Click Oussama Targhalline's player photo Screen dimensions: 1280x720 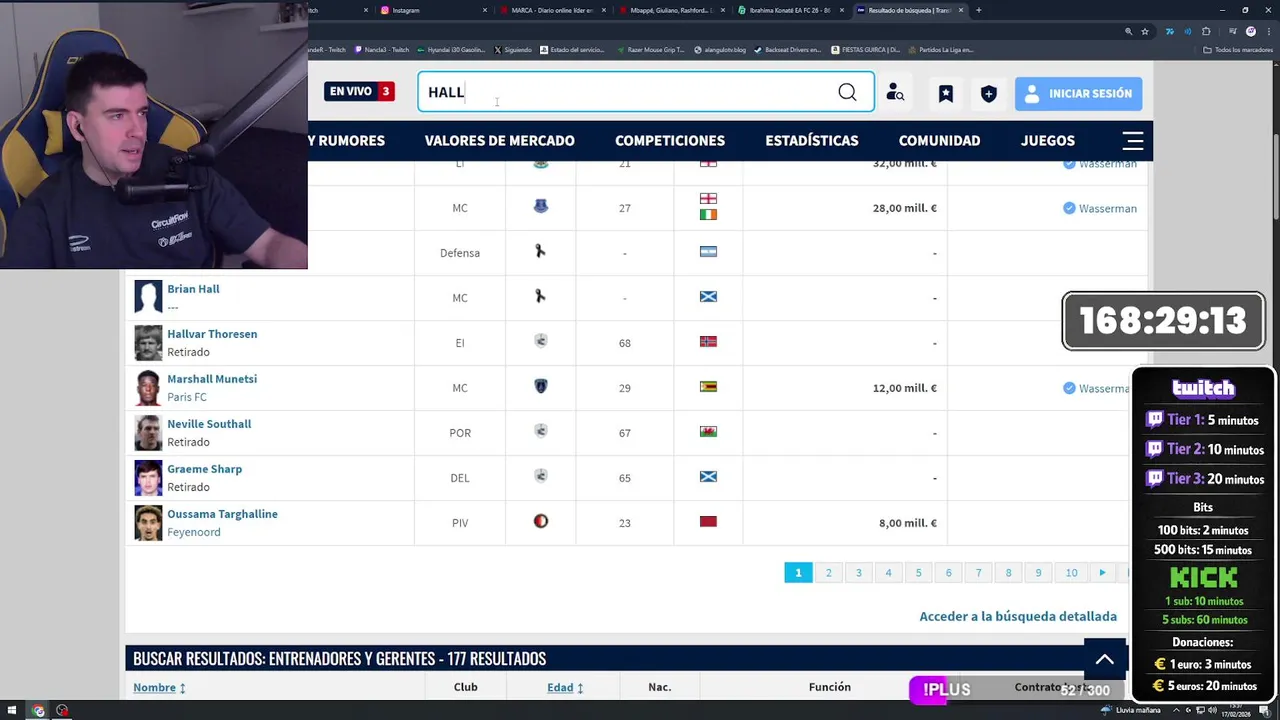pyautogui.click(x=148, y=523)
